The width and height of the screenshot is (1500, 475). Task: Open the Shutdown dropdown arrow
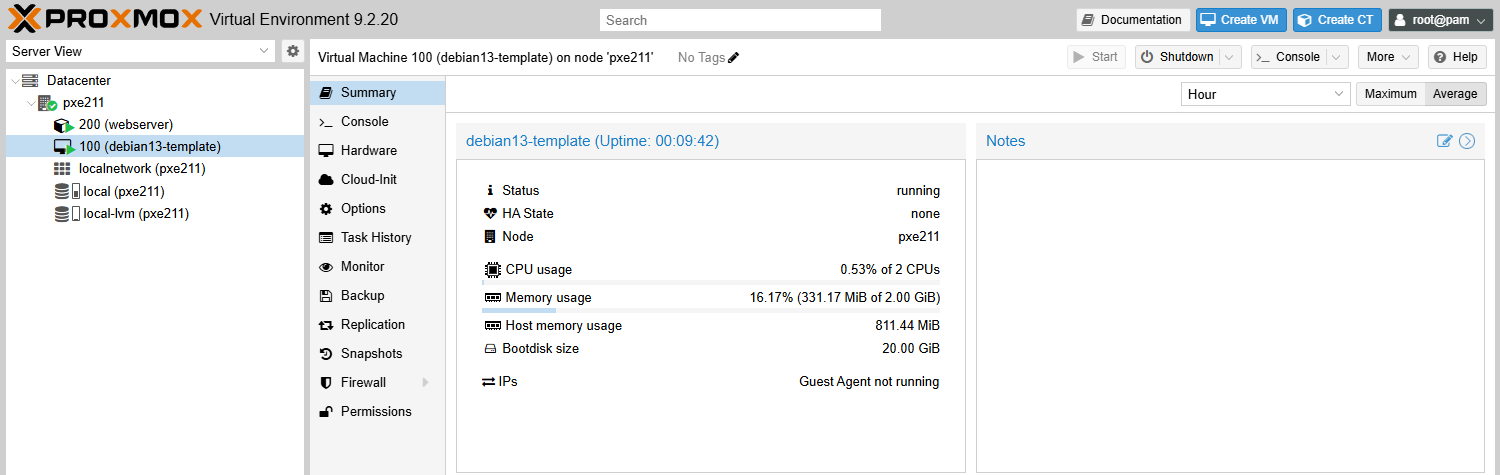(x=1231, y=57)
